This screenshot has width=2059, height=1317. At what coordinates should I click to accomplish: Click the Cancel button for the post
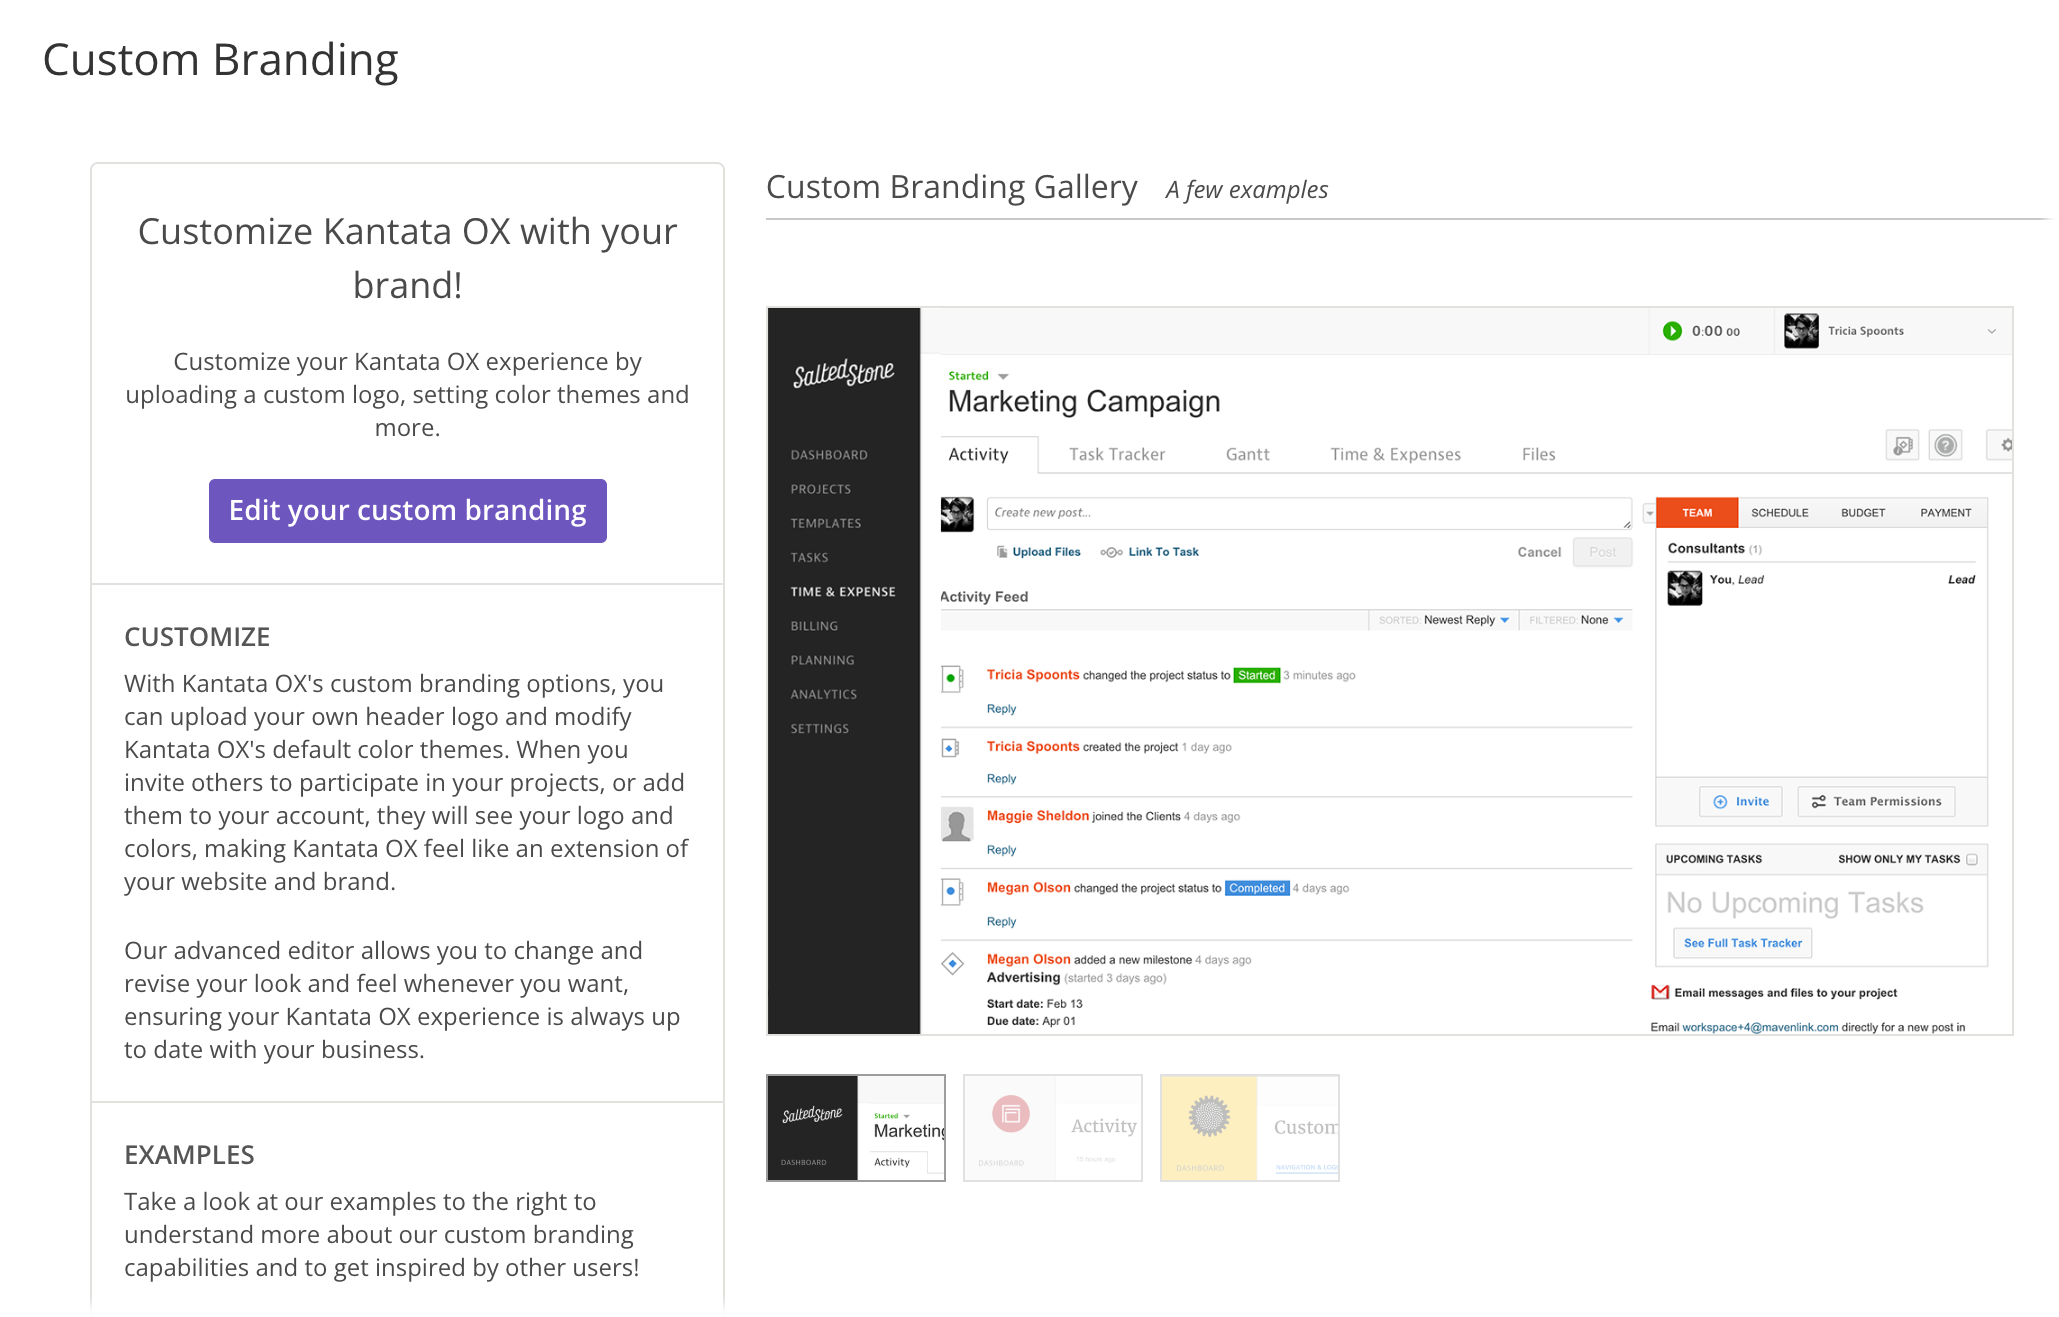[x=1539, y=552]
